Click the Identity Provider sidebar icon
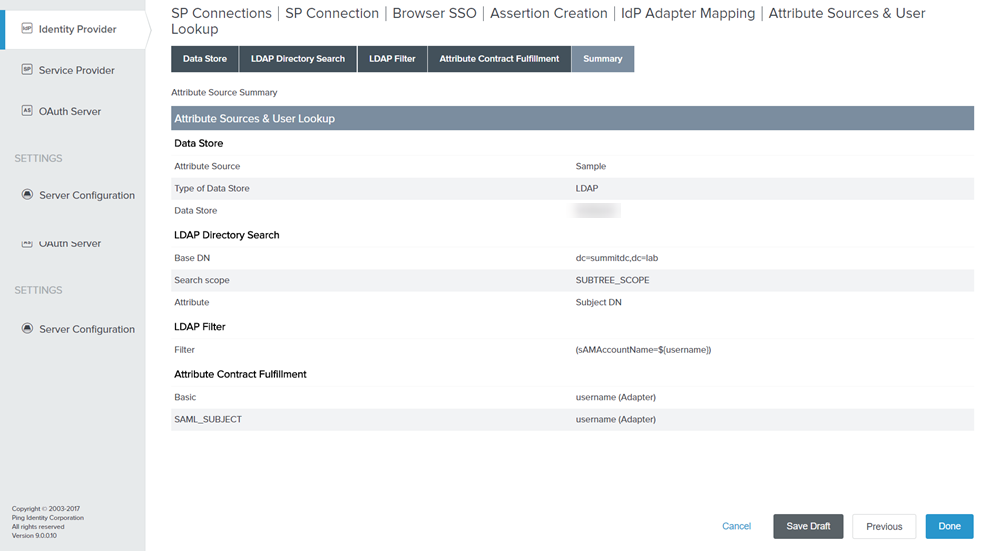Viewport: 1000px width, 551px height. [x=27, y=29]
